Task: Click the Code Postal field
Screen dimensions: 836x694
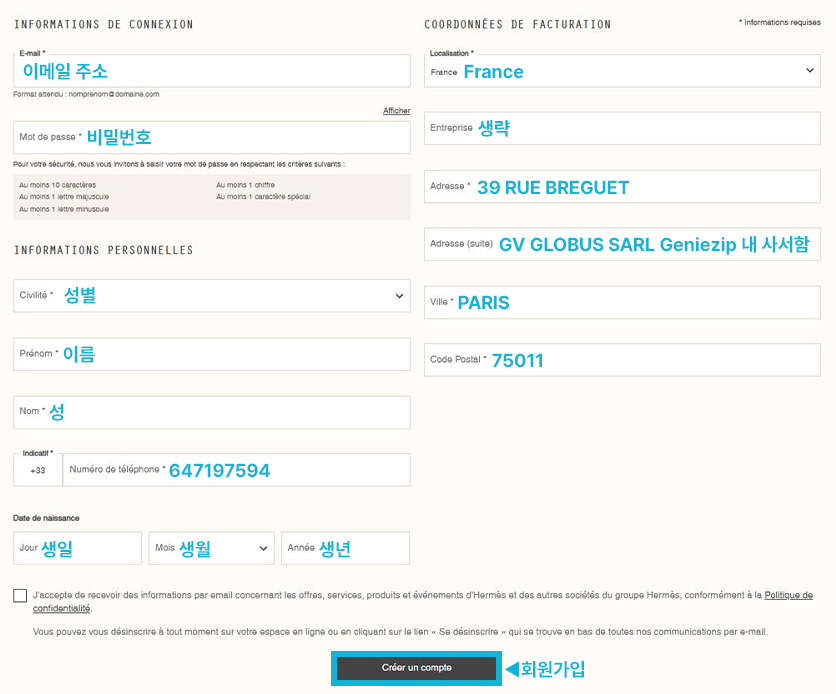Action: tap(622, 360)
